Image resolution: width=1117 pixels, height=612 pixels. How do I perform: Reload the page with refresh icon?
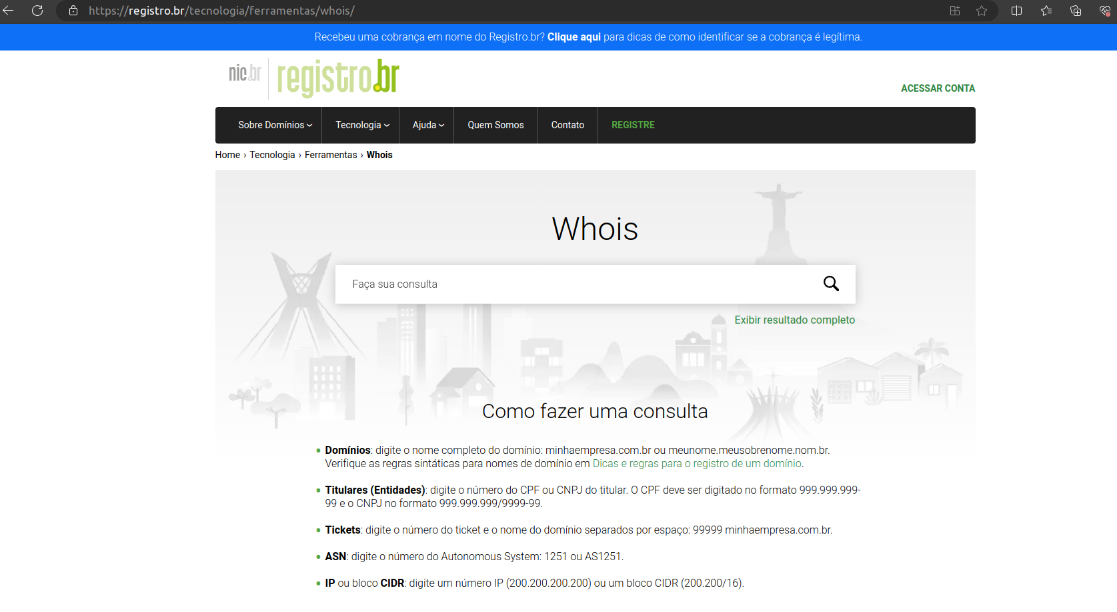[38, 11]
